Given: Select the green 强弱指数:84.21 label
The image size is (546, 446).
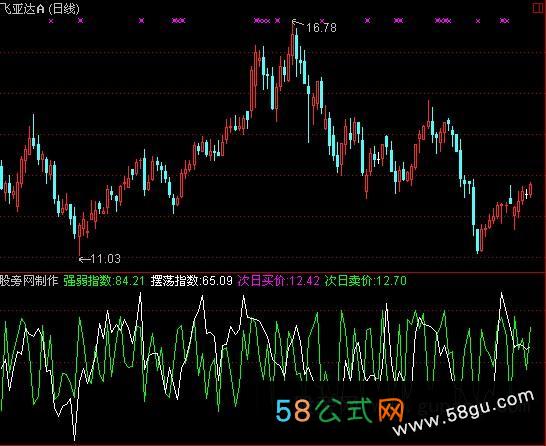Looking at the screenshot, I should [104, 281].
